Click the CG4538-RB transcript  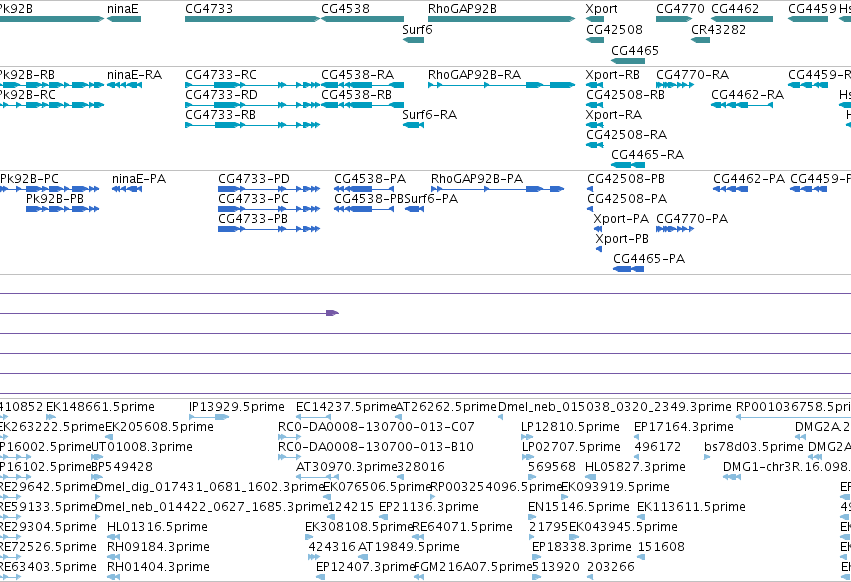(x=363, y=105)
